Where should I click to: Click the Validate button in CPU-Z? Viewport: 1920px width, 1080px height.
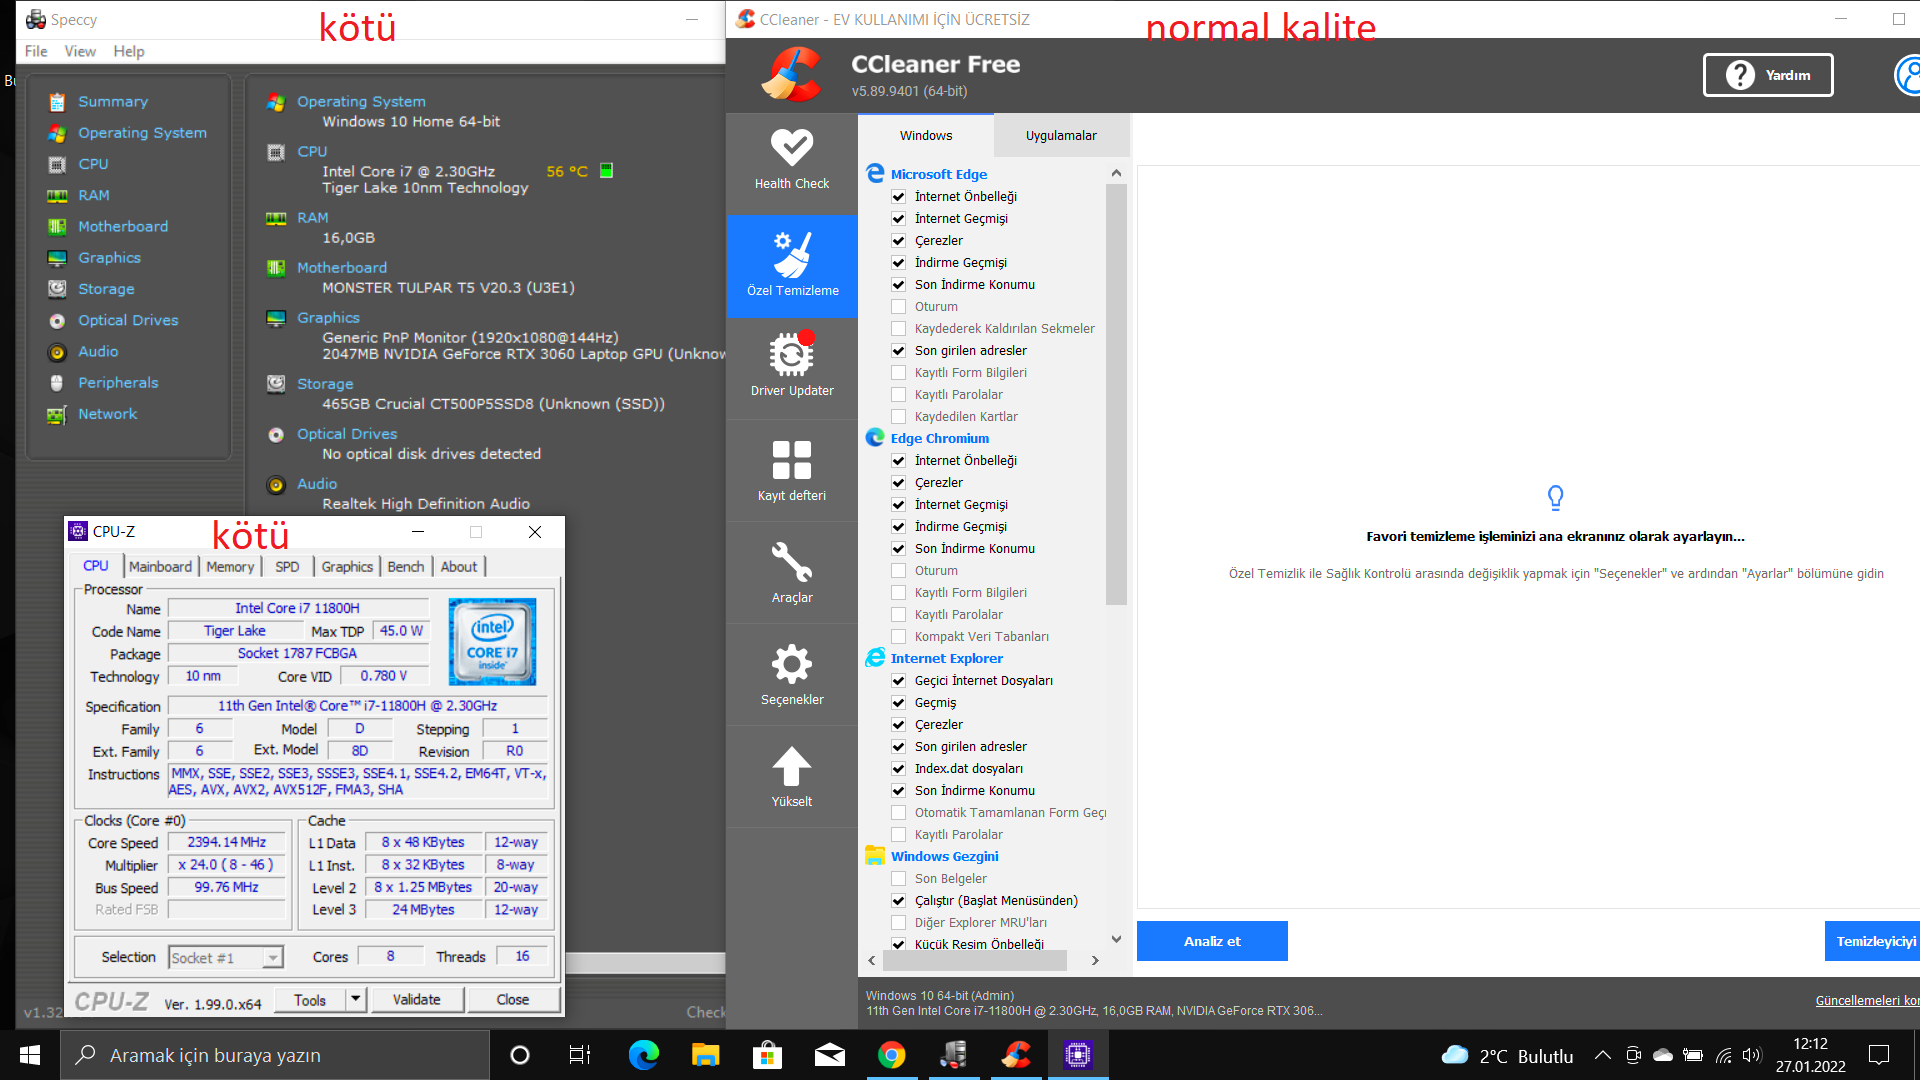click(416, 999)
